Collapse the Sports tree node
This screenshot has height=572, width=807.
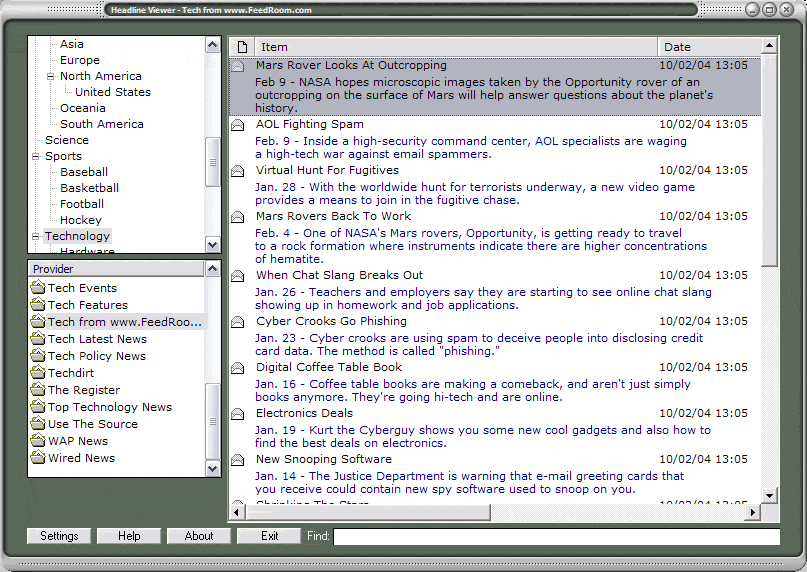[x=36, y=156]
